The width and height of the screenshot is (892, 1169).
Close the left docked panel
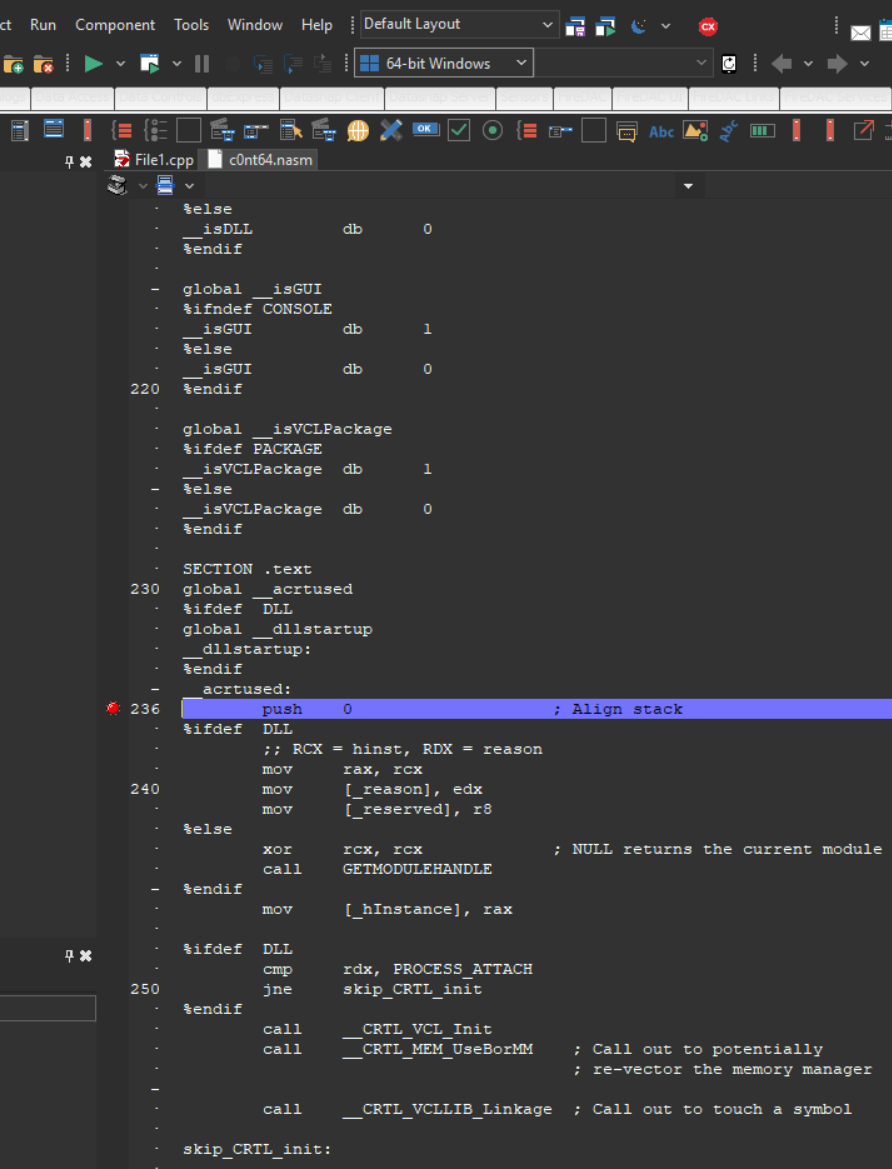(x=86, y=161)
